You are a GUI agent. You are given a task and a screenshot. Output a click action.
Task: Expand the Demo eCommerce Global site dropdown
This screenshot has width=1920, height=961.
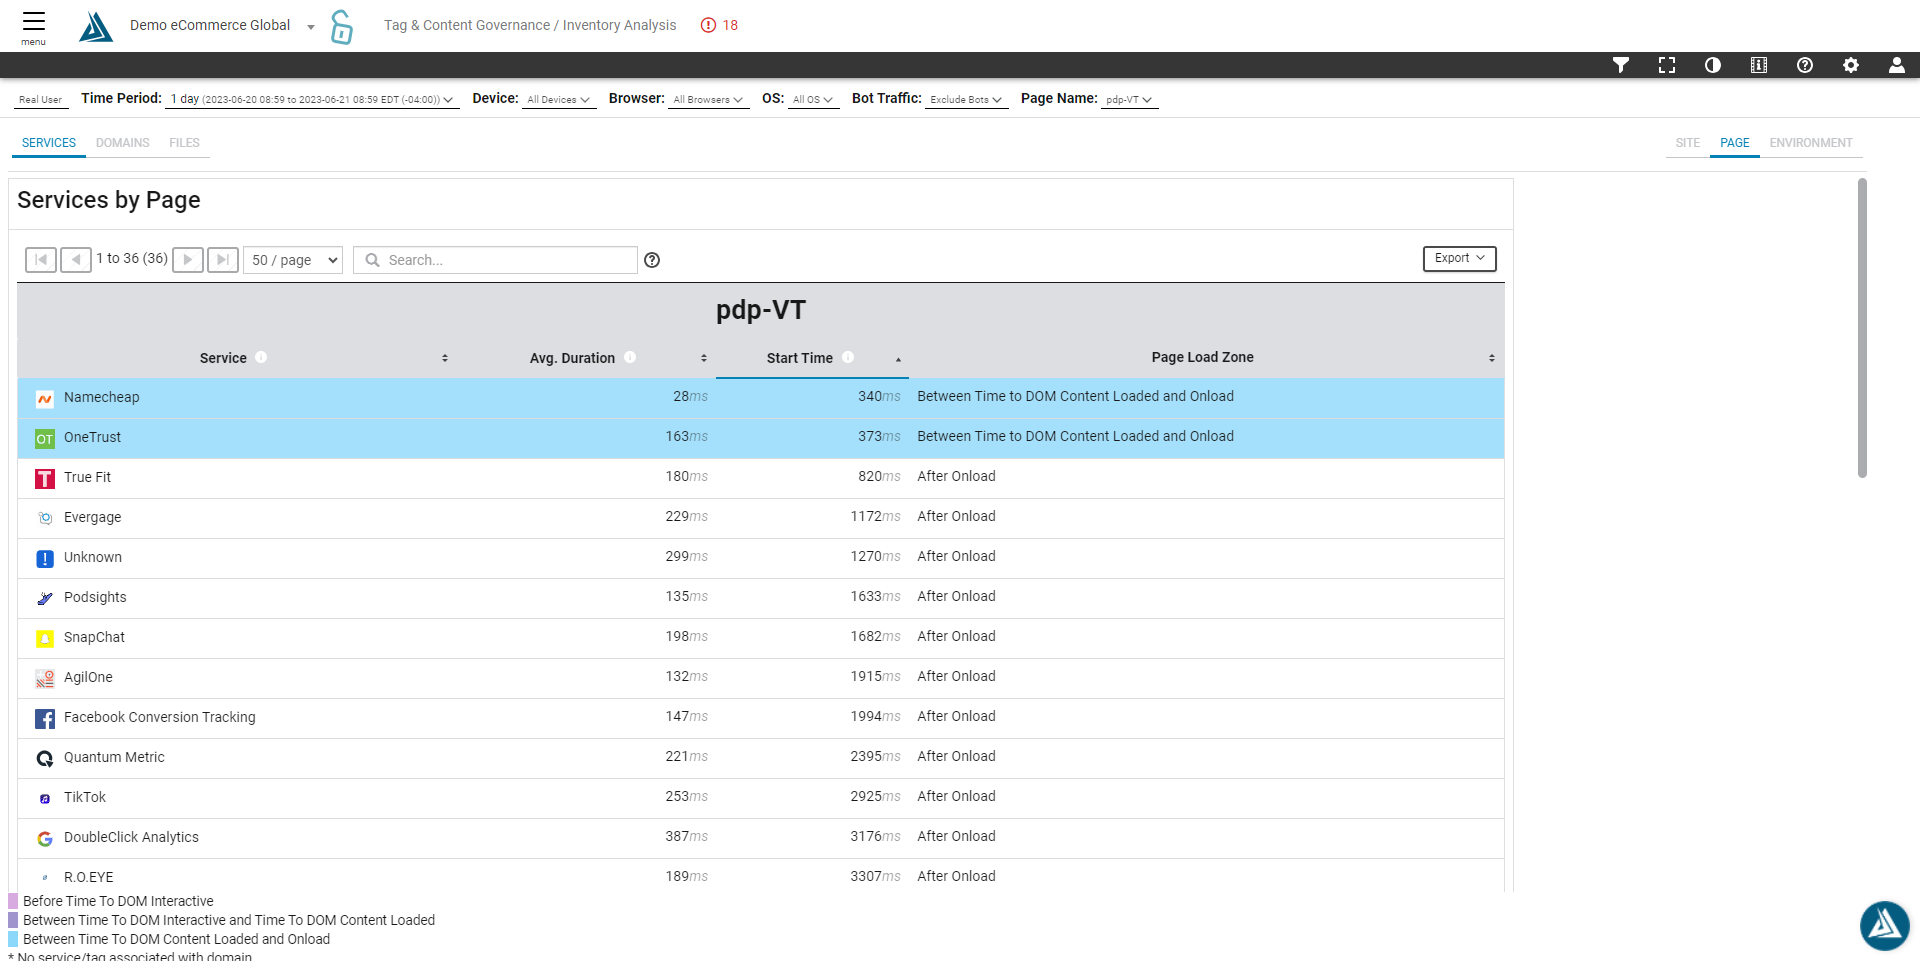311,27
